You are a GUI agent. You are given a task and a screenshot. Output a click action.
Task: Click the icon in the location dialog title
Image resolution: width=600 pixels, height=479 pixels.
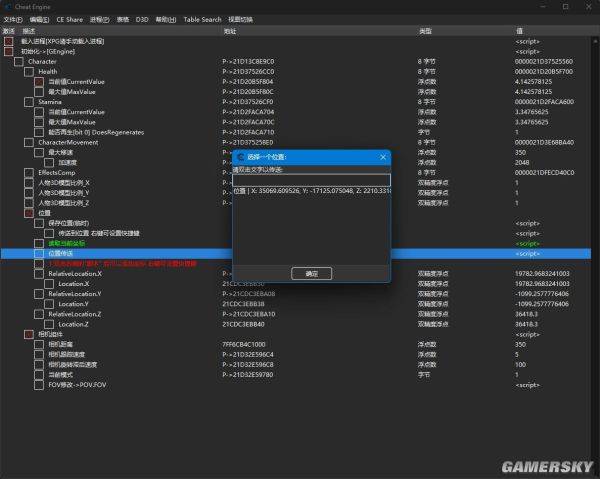241,157
